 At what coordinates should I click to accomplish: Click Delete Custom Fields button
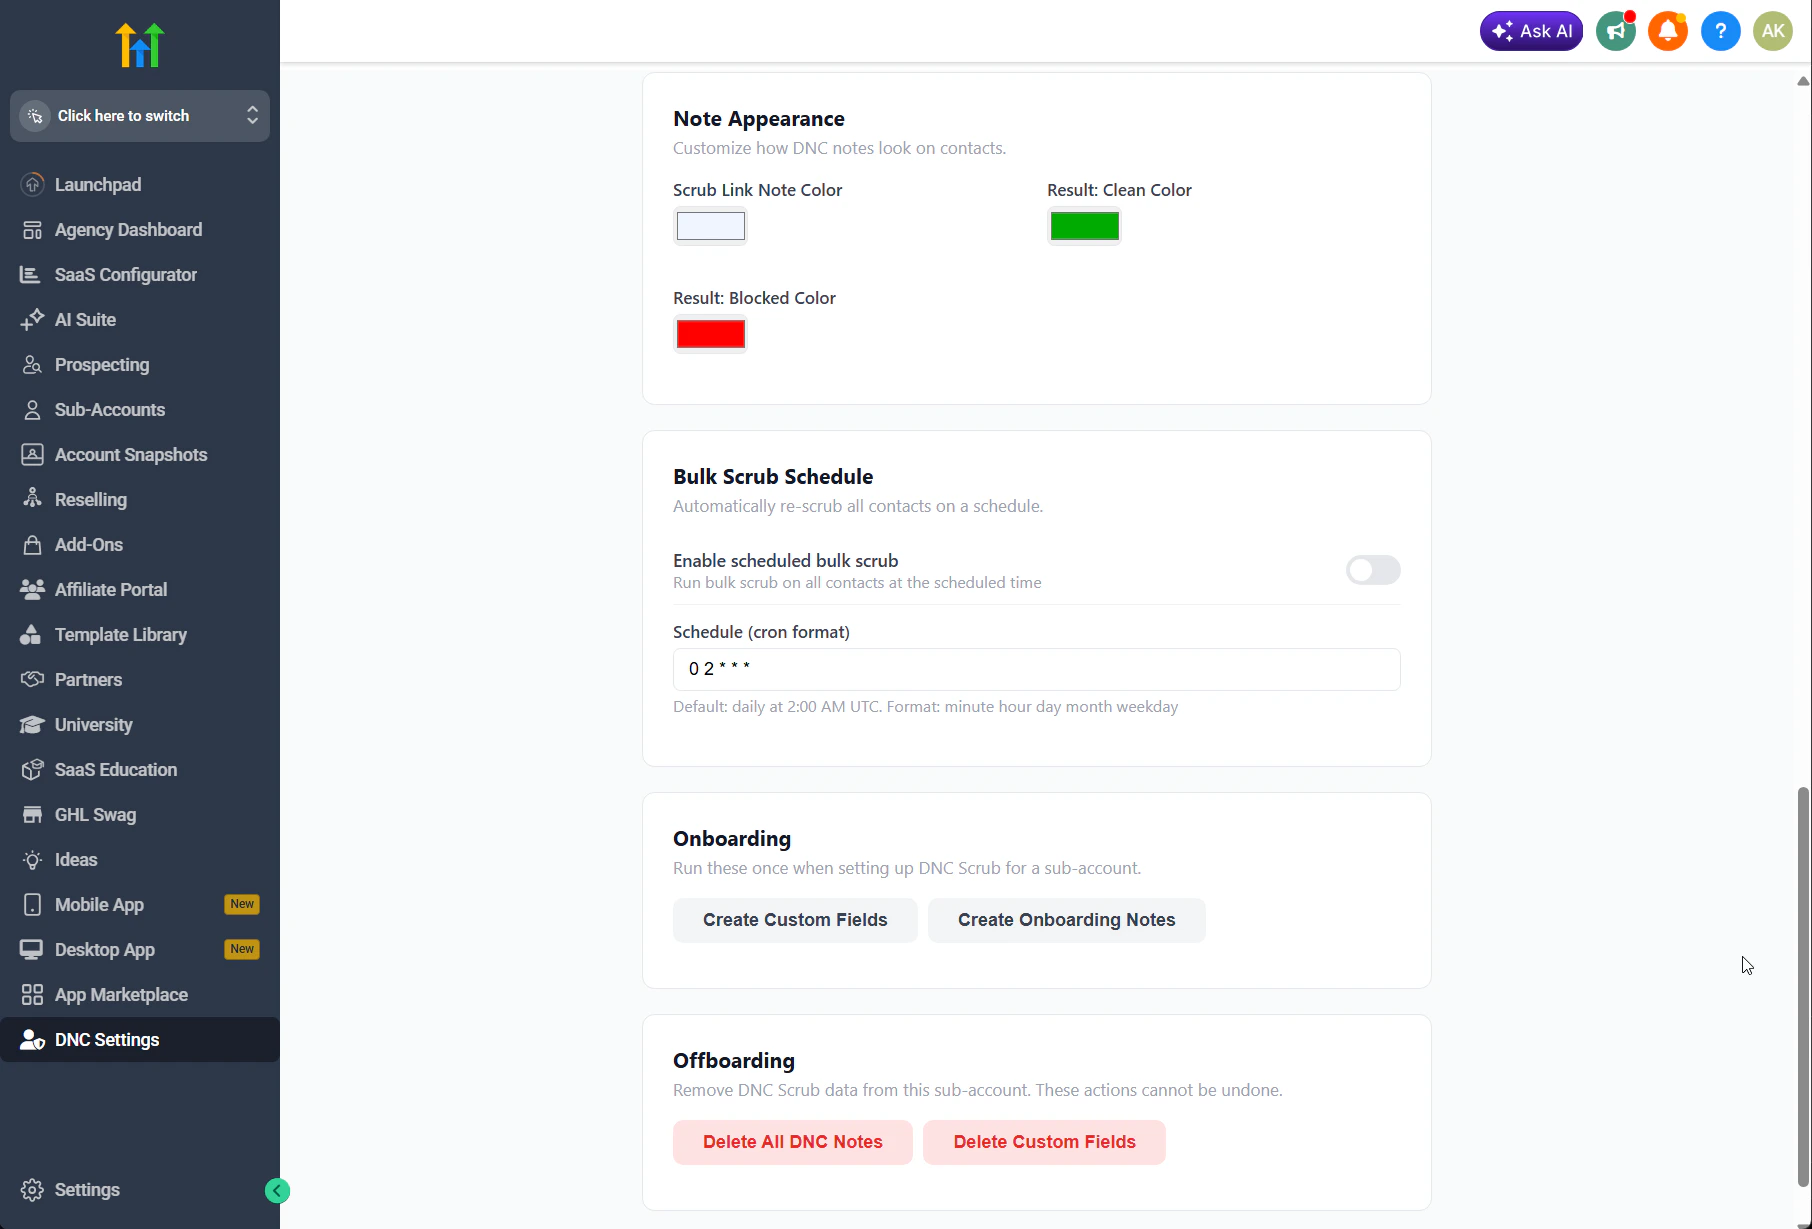tap(1044, 1142)
